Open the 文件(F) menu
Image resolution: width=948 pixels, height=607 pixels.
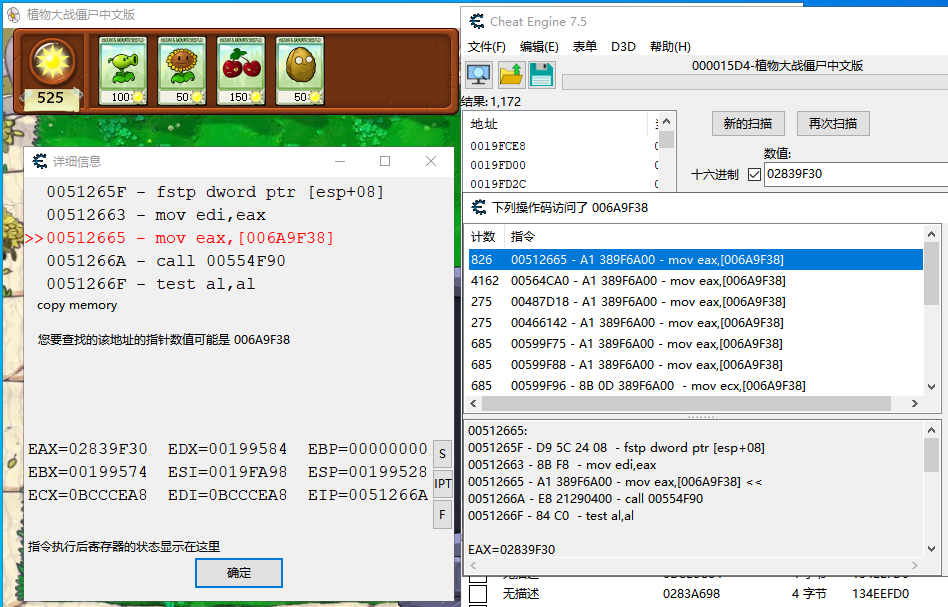[x=487, y=47]
